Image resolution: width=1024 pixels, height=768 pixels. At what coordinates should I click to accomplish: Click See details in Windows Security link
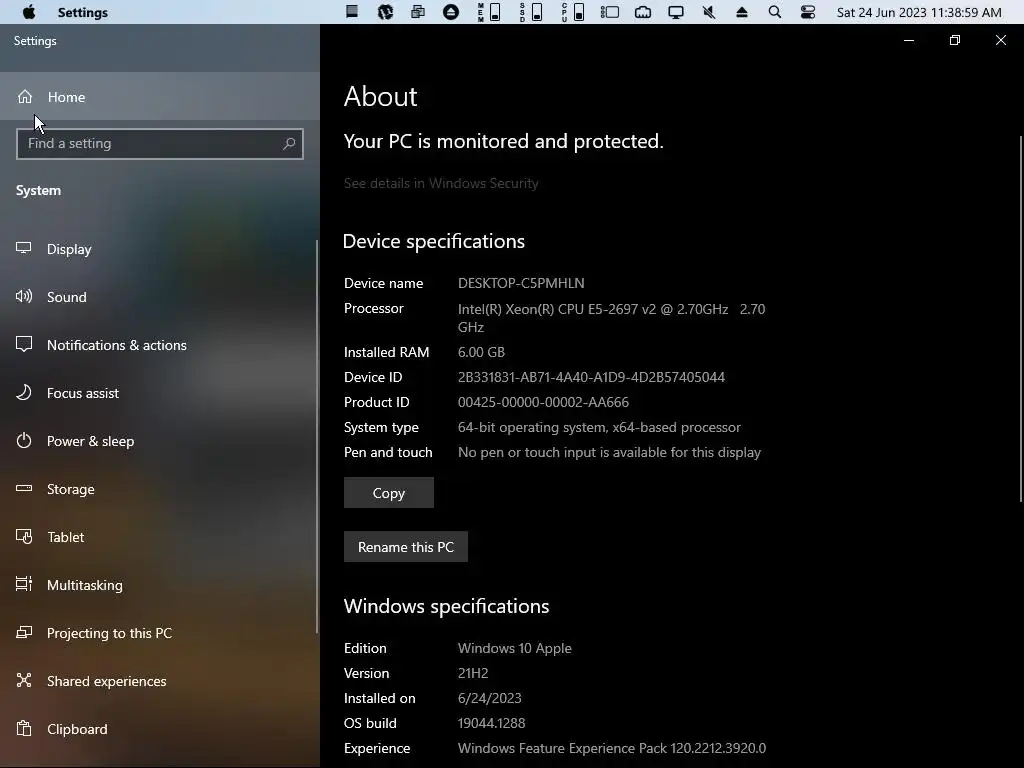[x=441, y=184]
